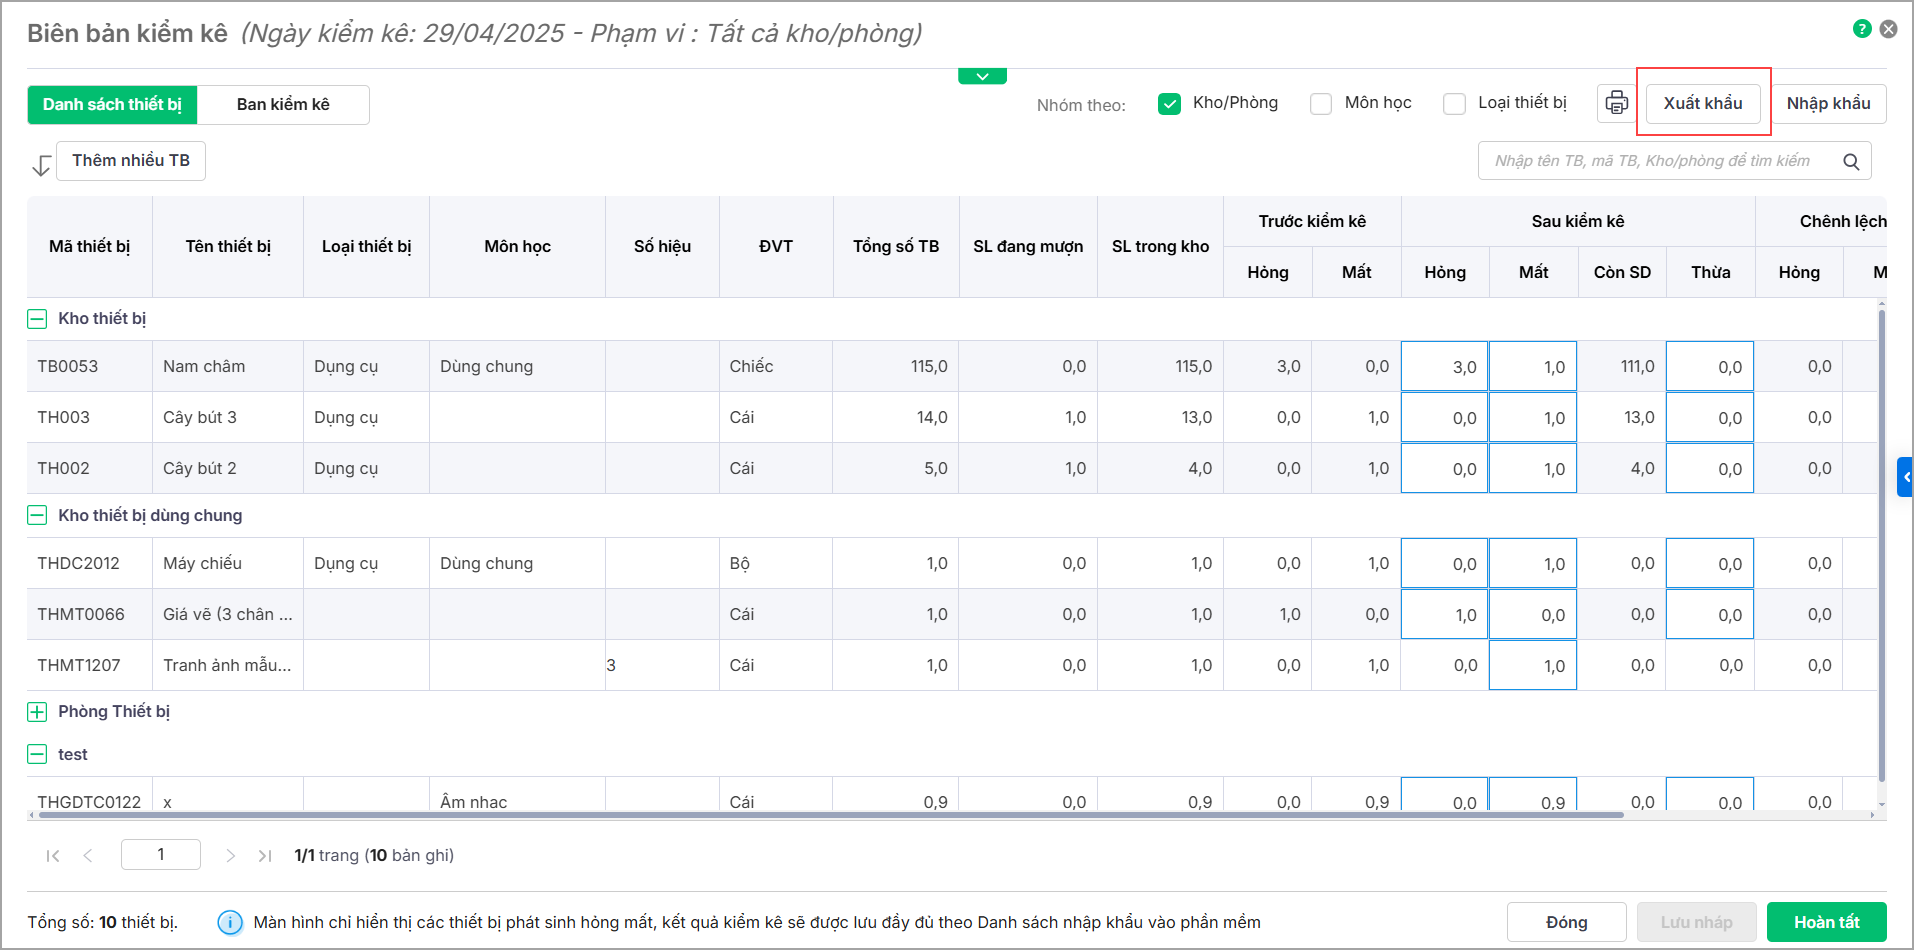
Task: Collapse the Kho thiết bị dùng chung group
Action: coord(37,516)
